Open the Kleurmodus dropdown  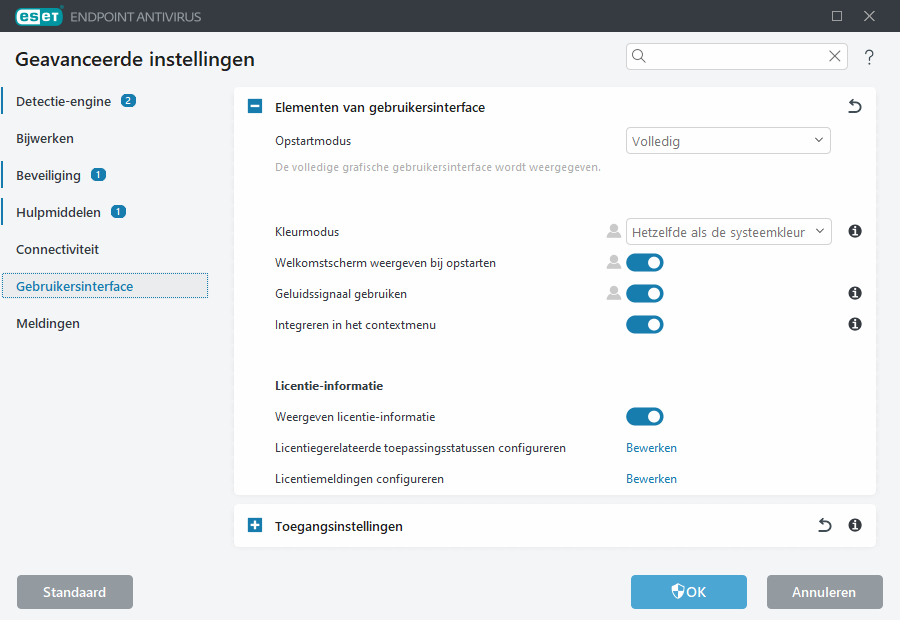click(x=729, y=231)
